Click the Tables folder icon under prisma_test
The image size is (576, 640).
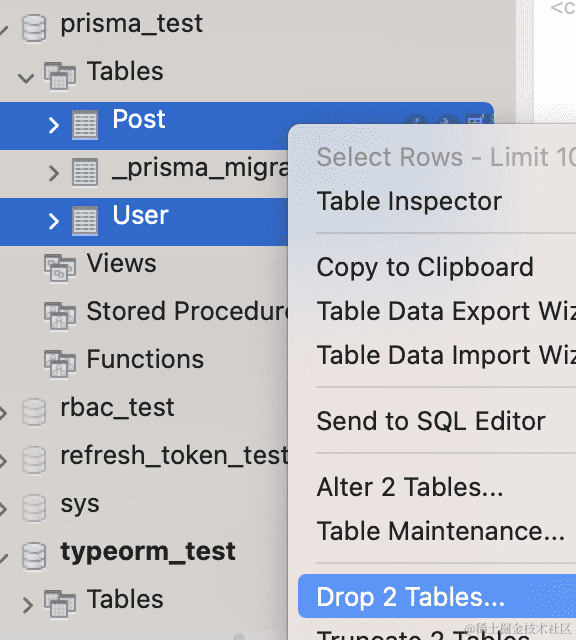click(60, 76)
